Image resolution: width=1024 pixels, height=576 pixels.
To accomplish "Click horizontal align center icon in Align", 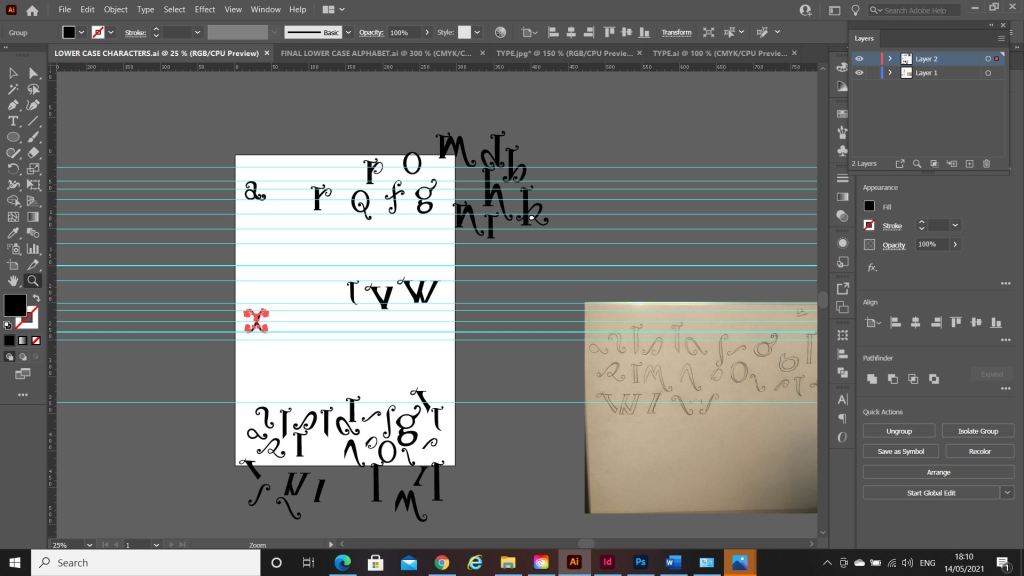I will coord(913,322).
